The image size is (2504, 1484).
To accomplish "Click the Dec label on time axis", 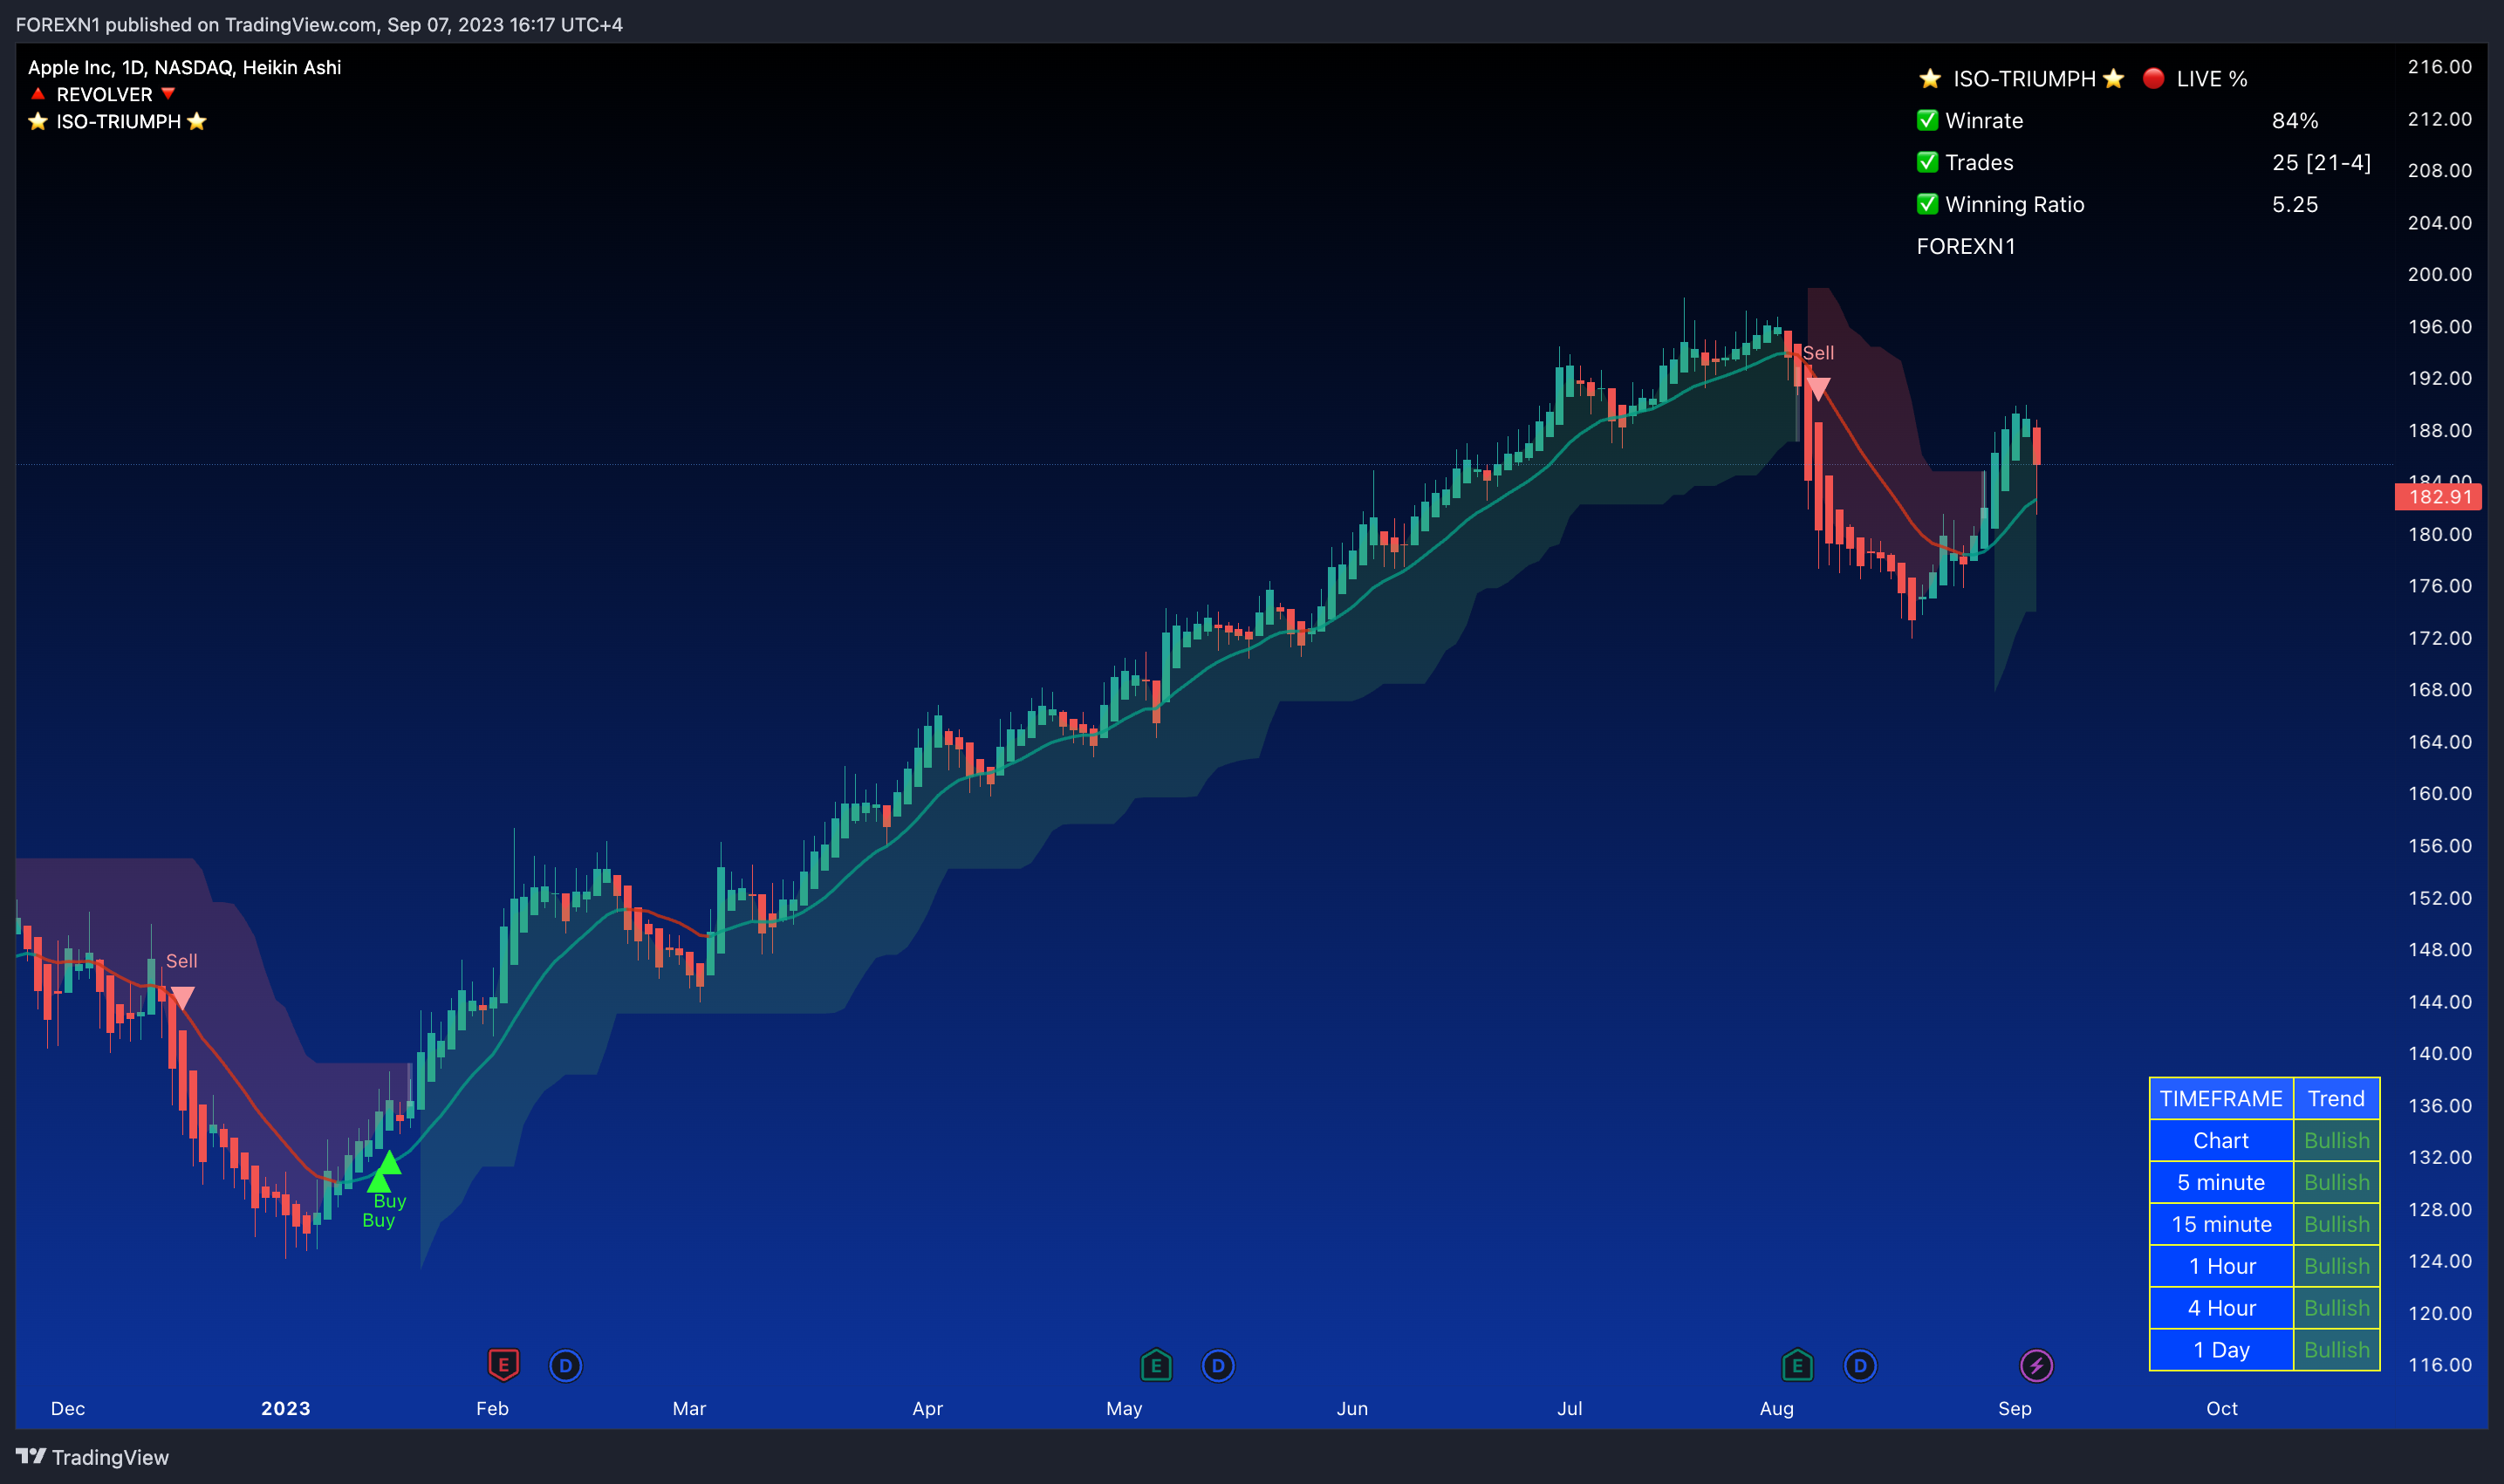I will [68, 1408].
